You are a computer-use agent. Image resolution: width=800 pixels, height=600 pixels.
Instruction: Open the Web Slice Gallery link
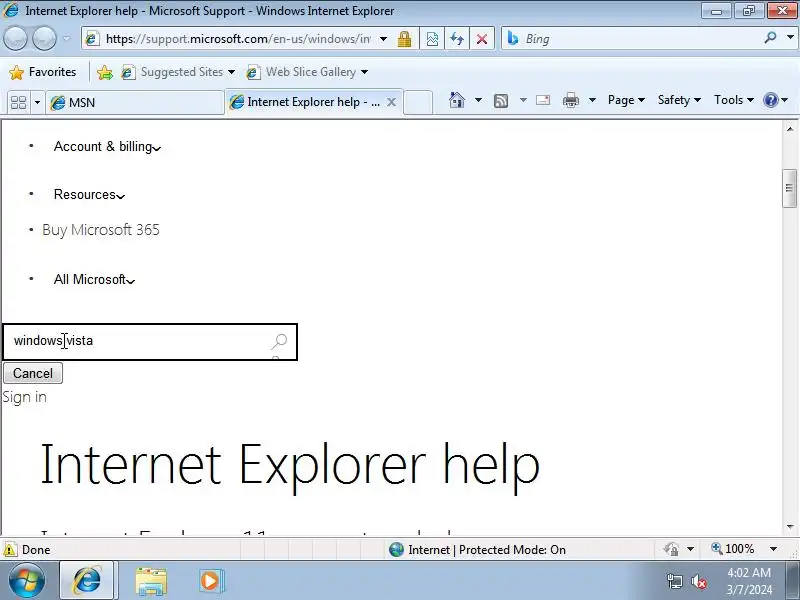[307, 72]
